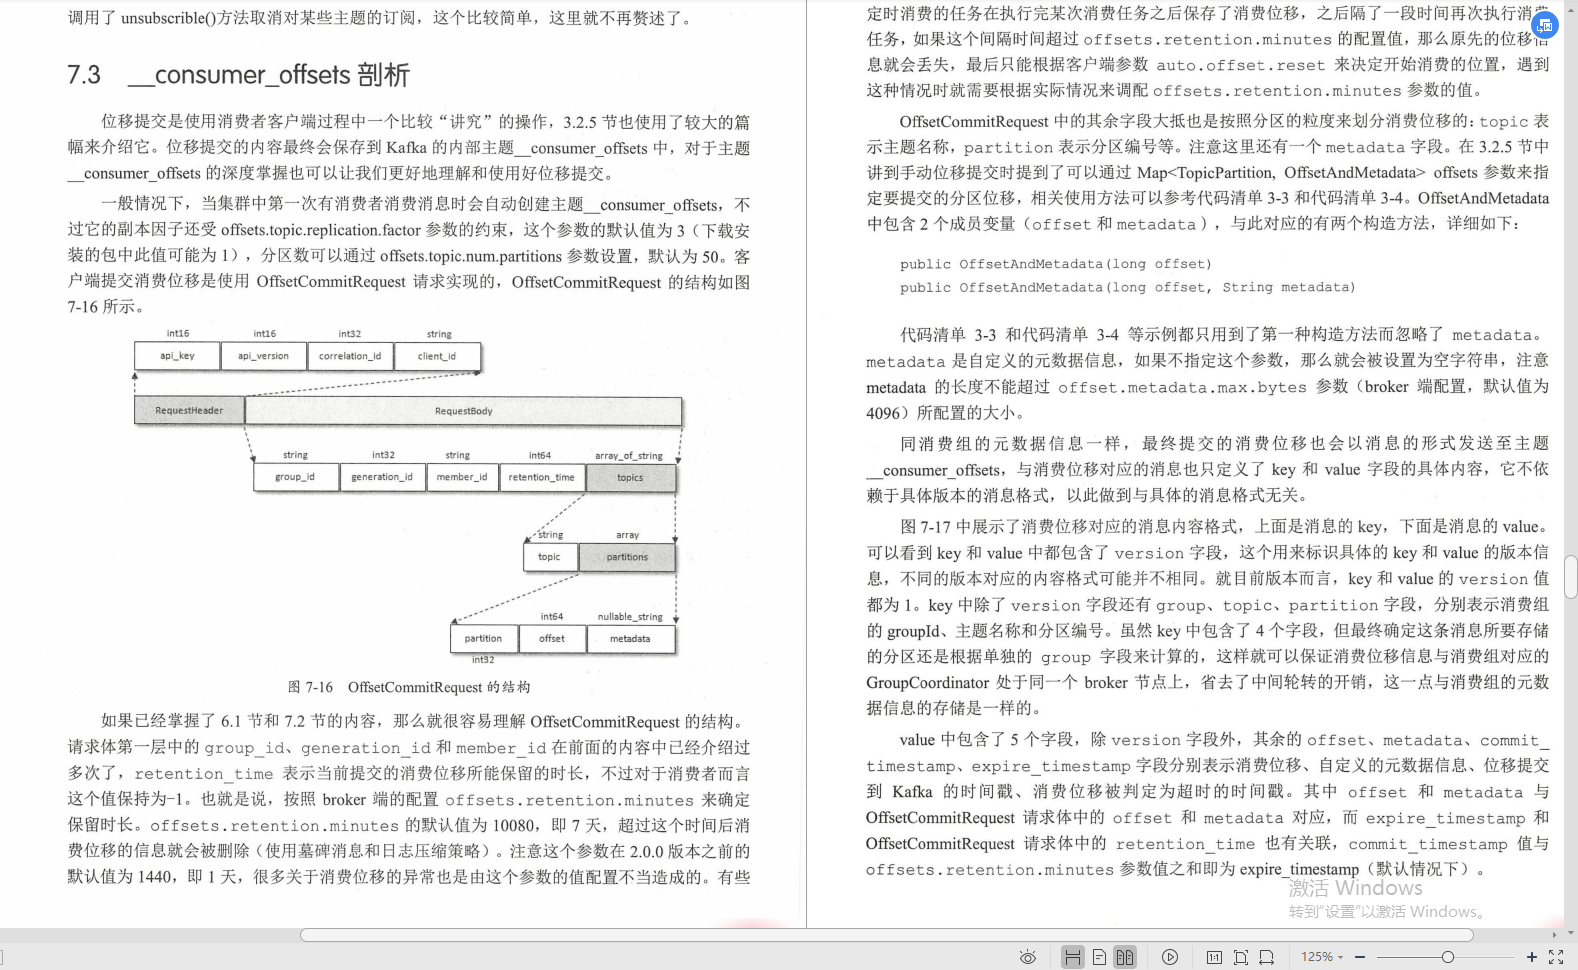The image size is (1578, 970).
Task: Click "offset.metadata.max.bytes" parameter text
Action: 1182,387
